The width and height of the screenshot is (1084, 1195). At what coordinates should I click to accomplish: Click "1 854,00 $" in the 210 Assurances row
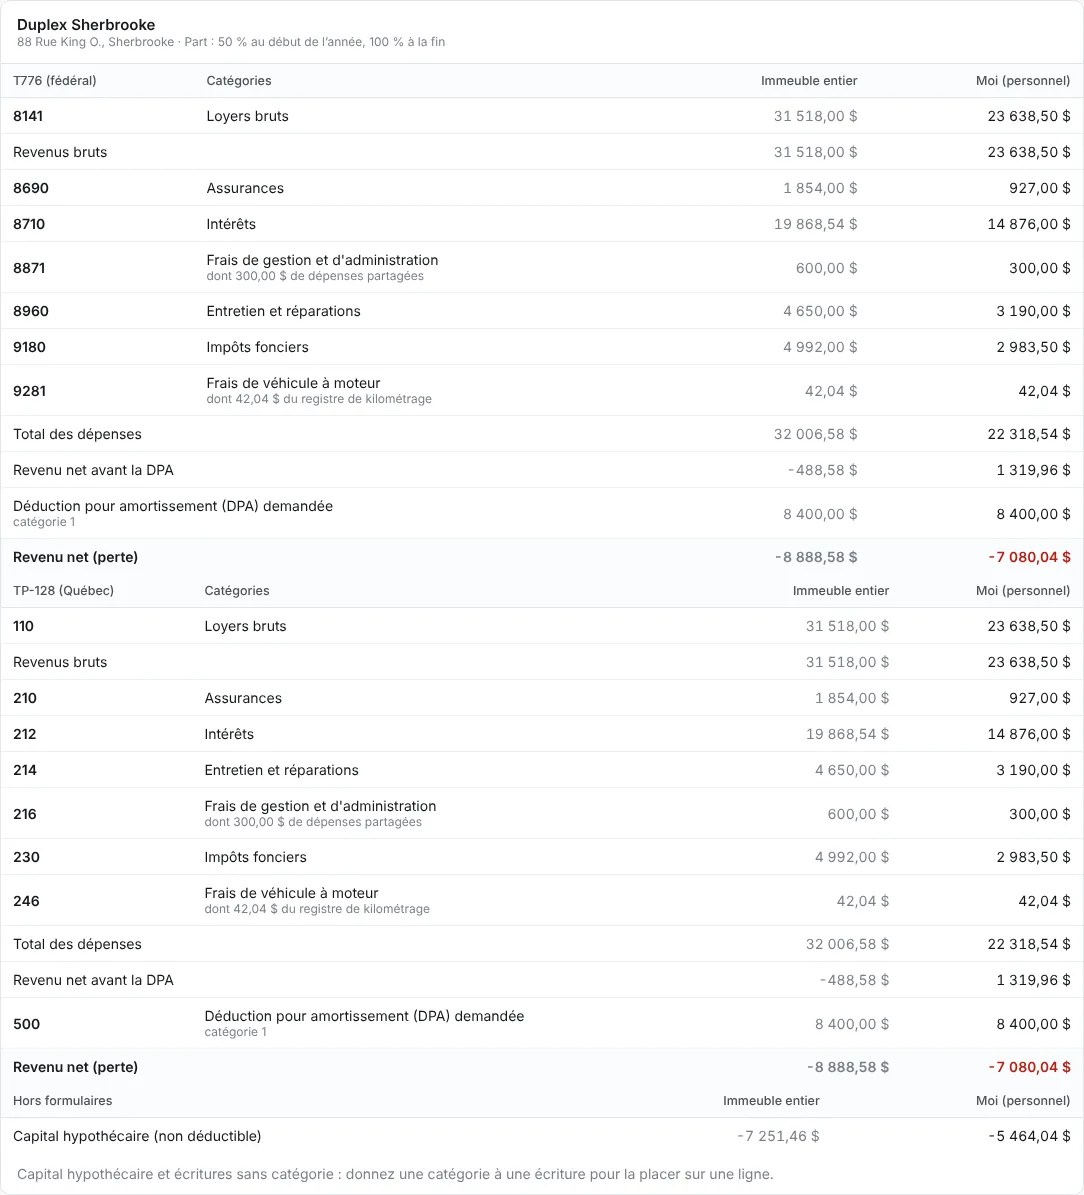tap(851, 698)
